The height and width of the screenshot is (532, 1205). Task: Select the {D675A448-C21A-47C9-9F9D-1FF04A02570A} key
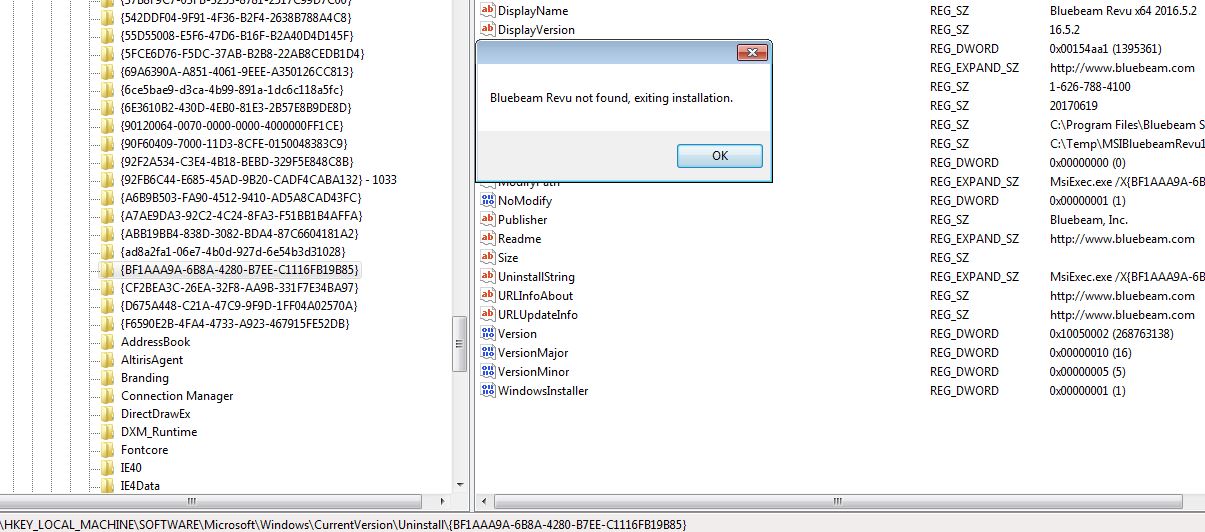coord(238,305)
